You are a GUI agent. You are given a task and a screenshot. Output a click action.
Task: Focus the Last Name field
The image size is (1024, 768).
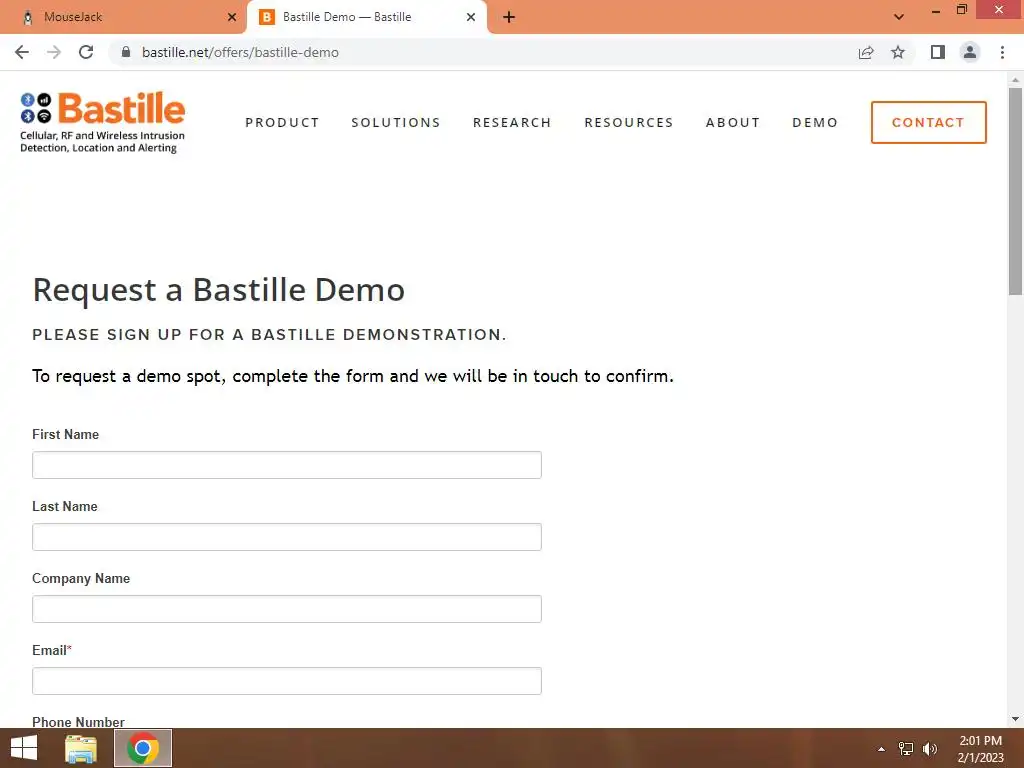[x=287, y=537]
